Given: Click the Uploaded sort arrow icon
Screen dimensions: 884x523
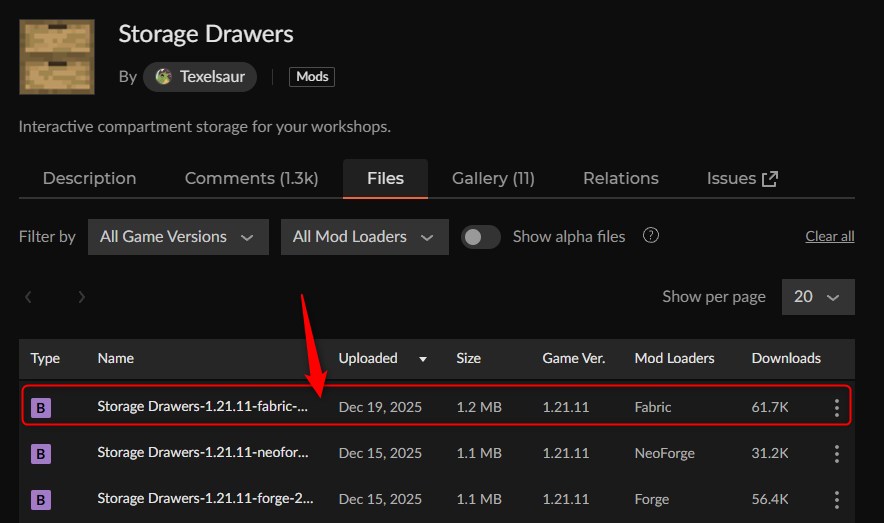Looking at the screenshot, I should coord(423,359).
